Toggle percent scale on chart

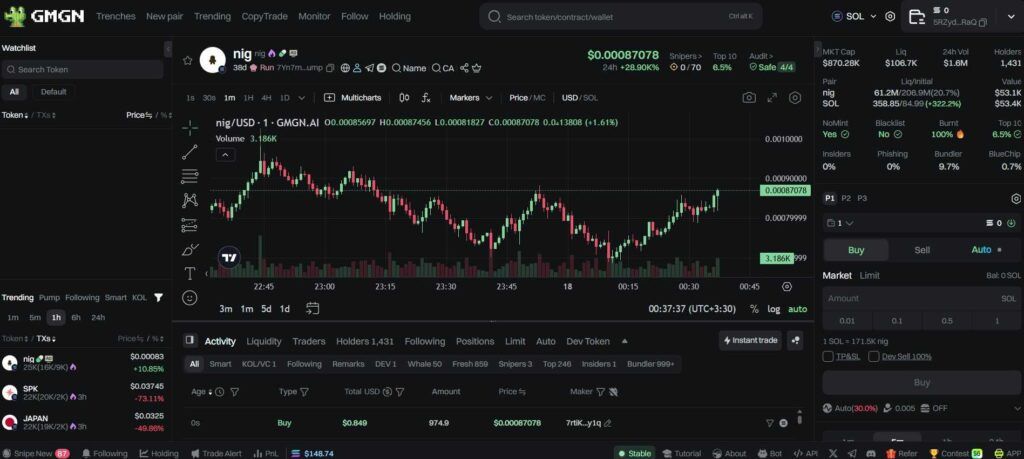(x=754, y=309)
